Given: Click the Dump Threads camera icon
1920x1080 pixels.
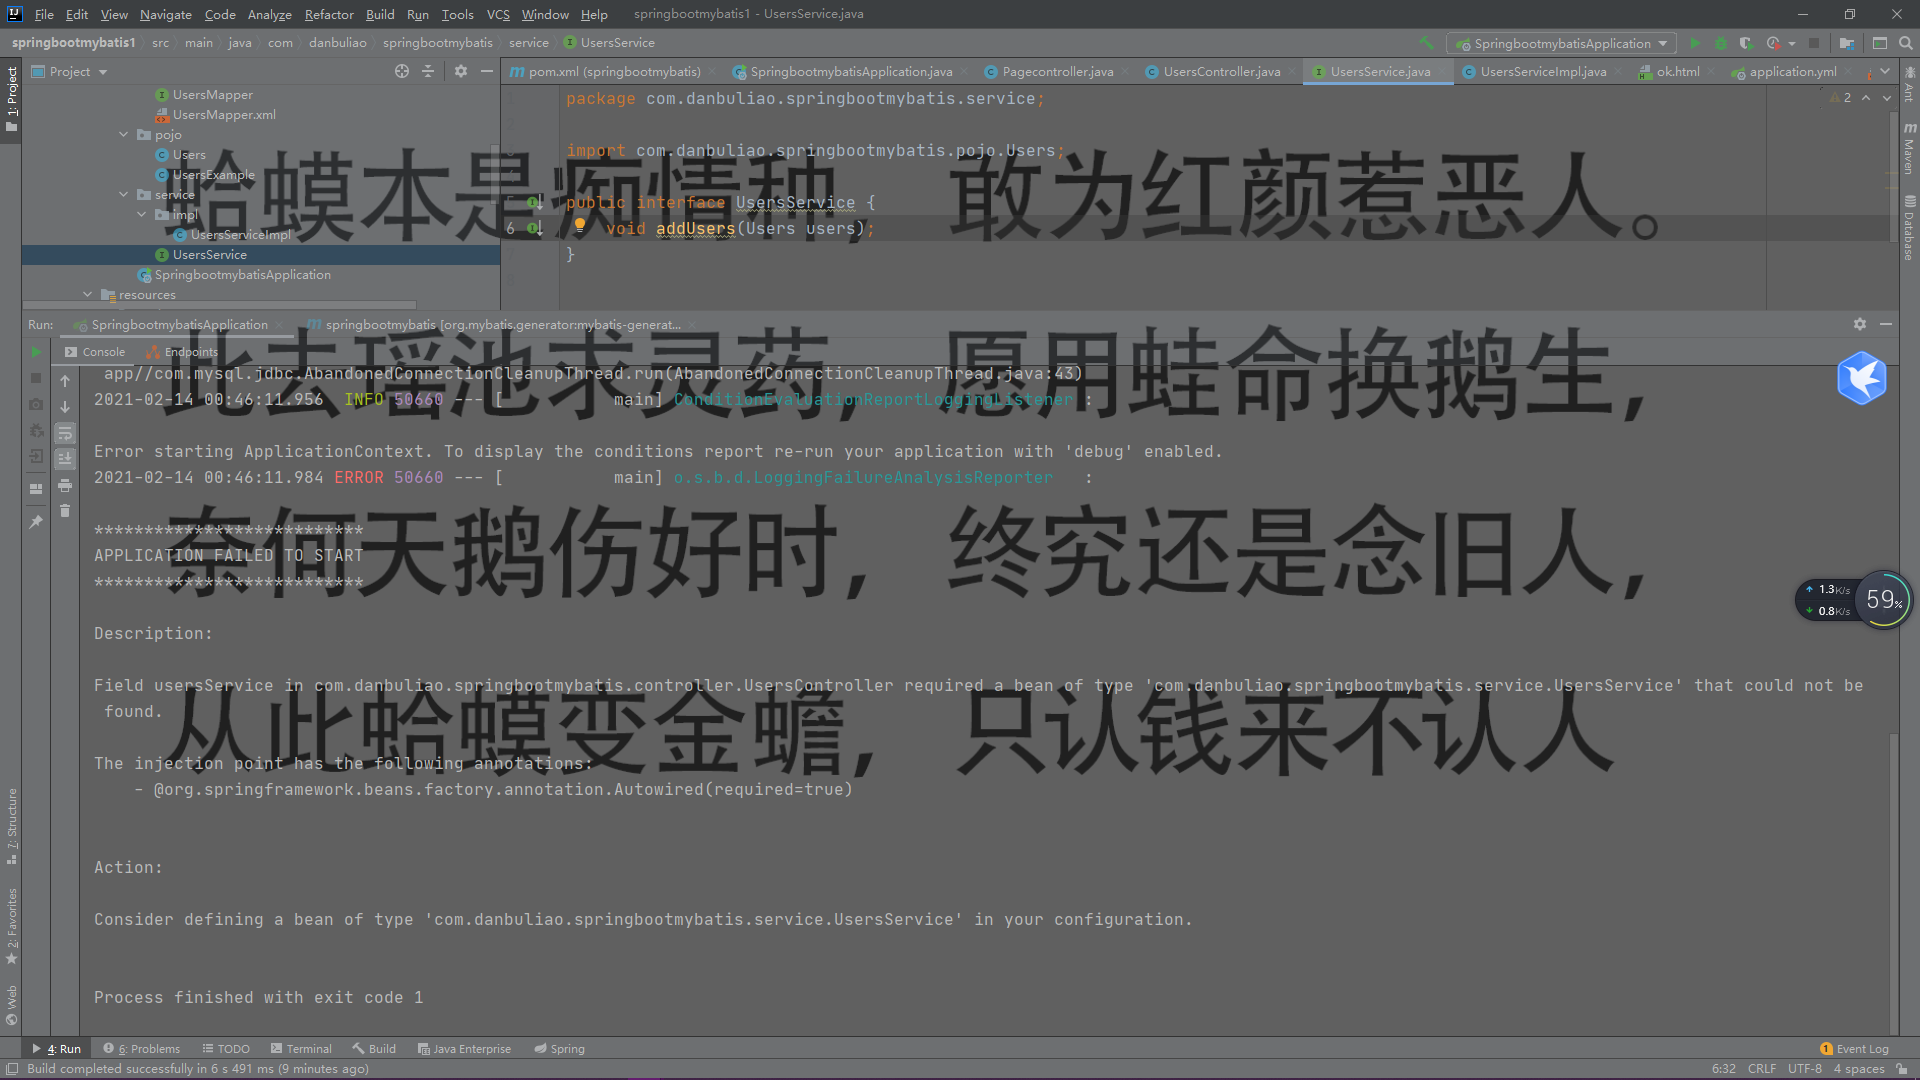Looking at the screenshot, I should click(x=36, y=404).
